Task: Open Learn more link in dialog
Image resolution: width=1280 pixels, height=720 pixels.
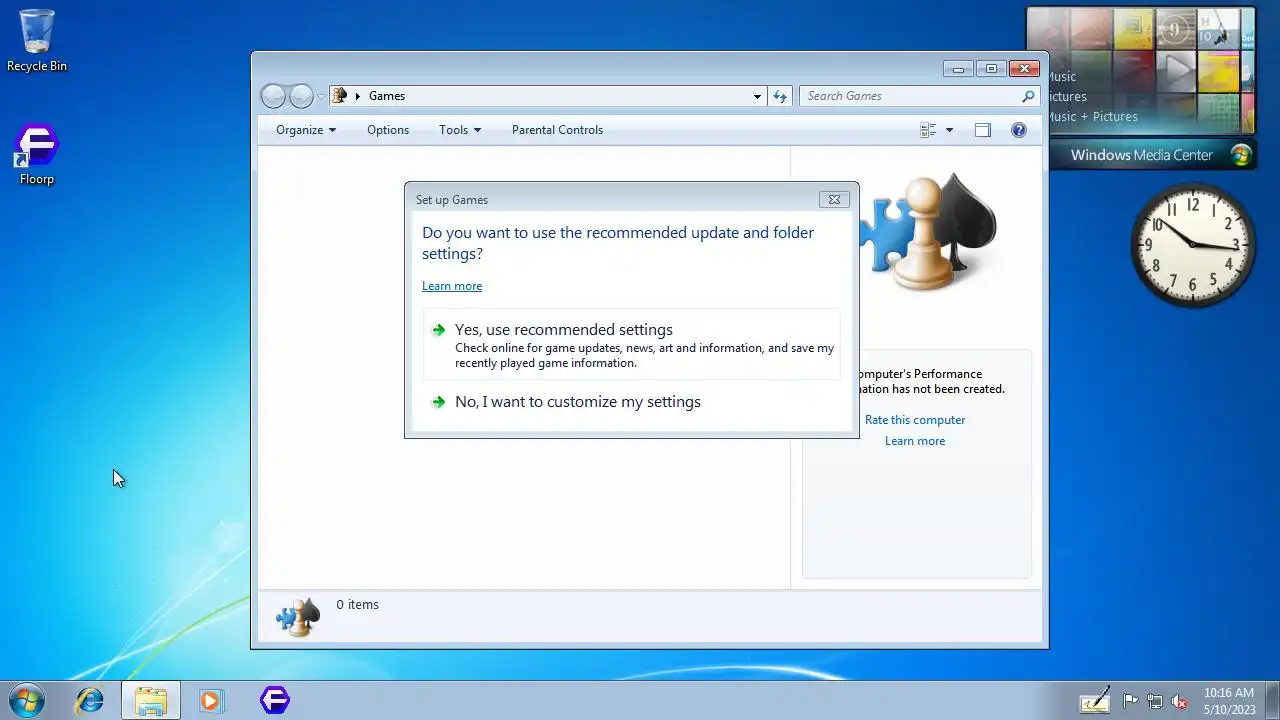Action: point(452,286)
